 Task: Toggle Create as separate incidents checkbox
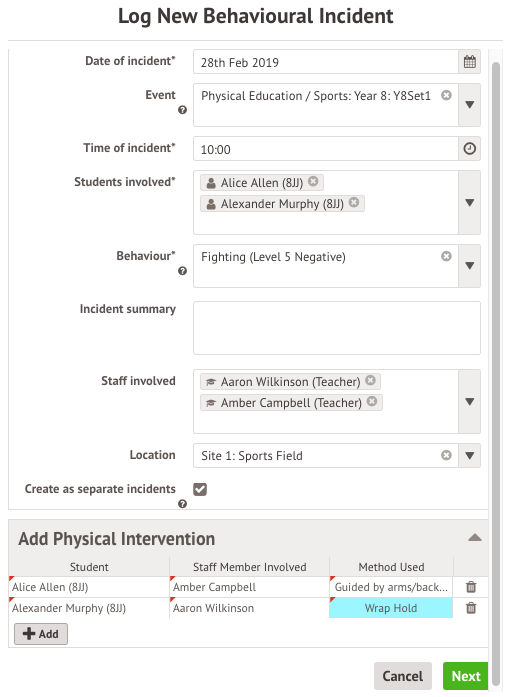click(200, 489)
